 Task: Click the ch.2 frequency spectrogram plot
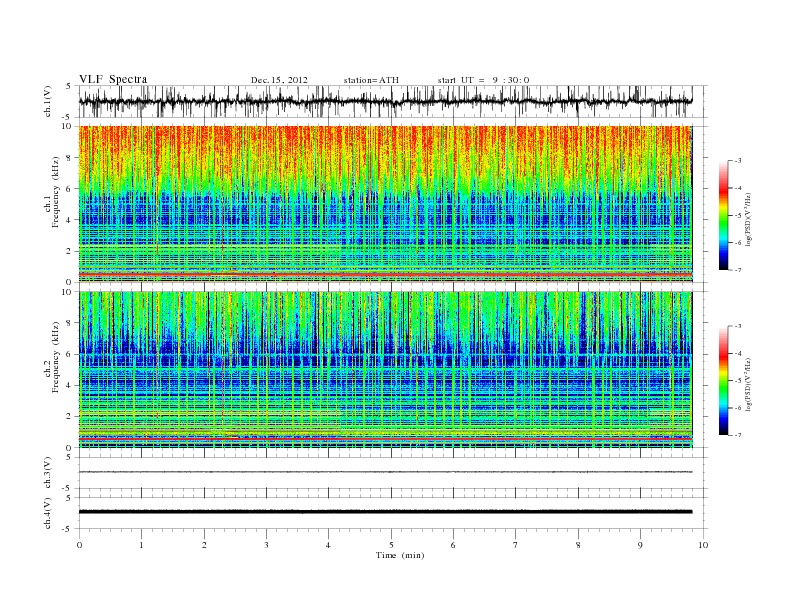[x=385, y=370]
